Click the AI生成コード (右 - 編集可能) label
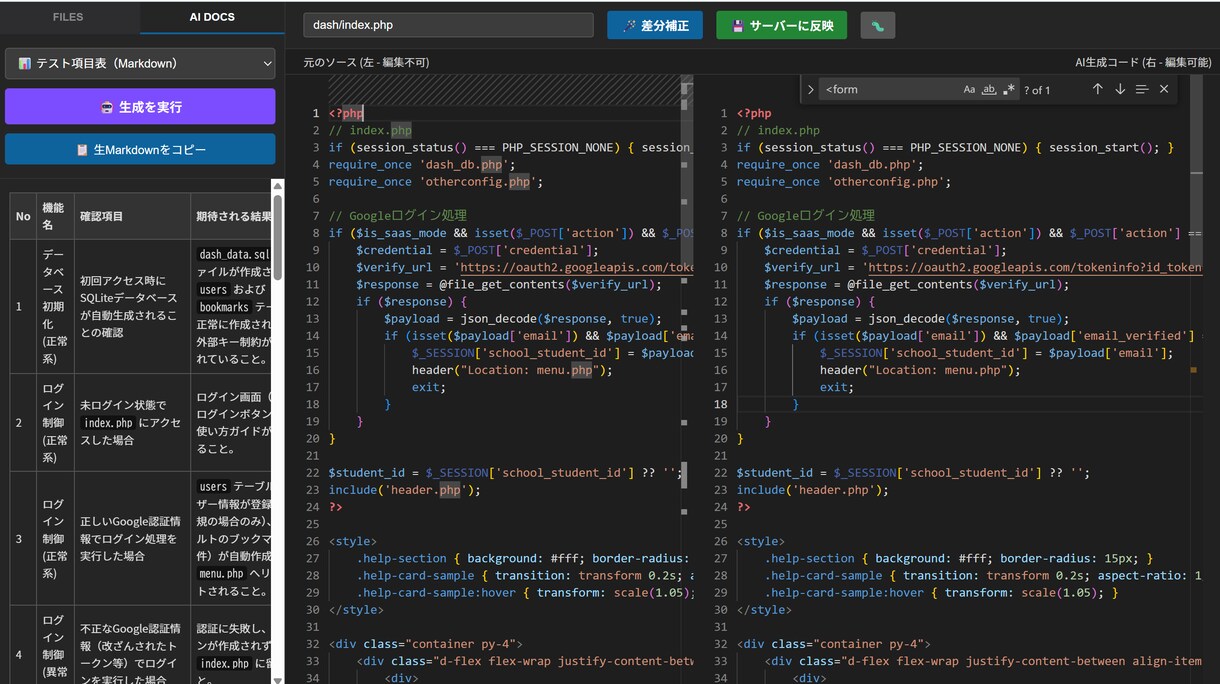The image size is (1220, 684). pos(1143,62)
